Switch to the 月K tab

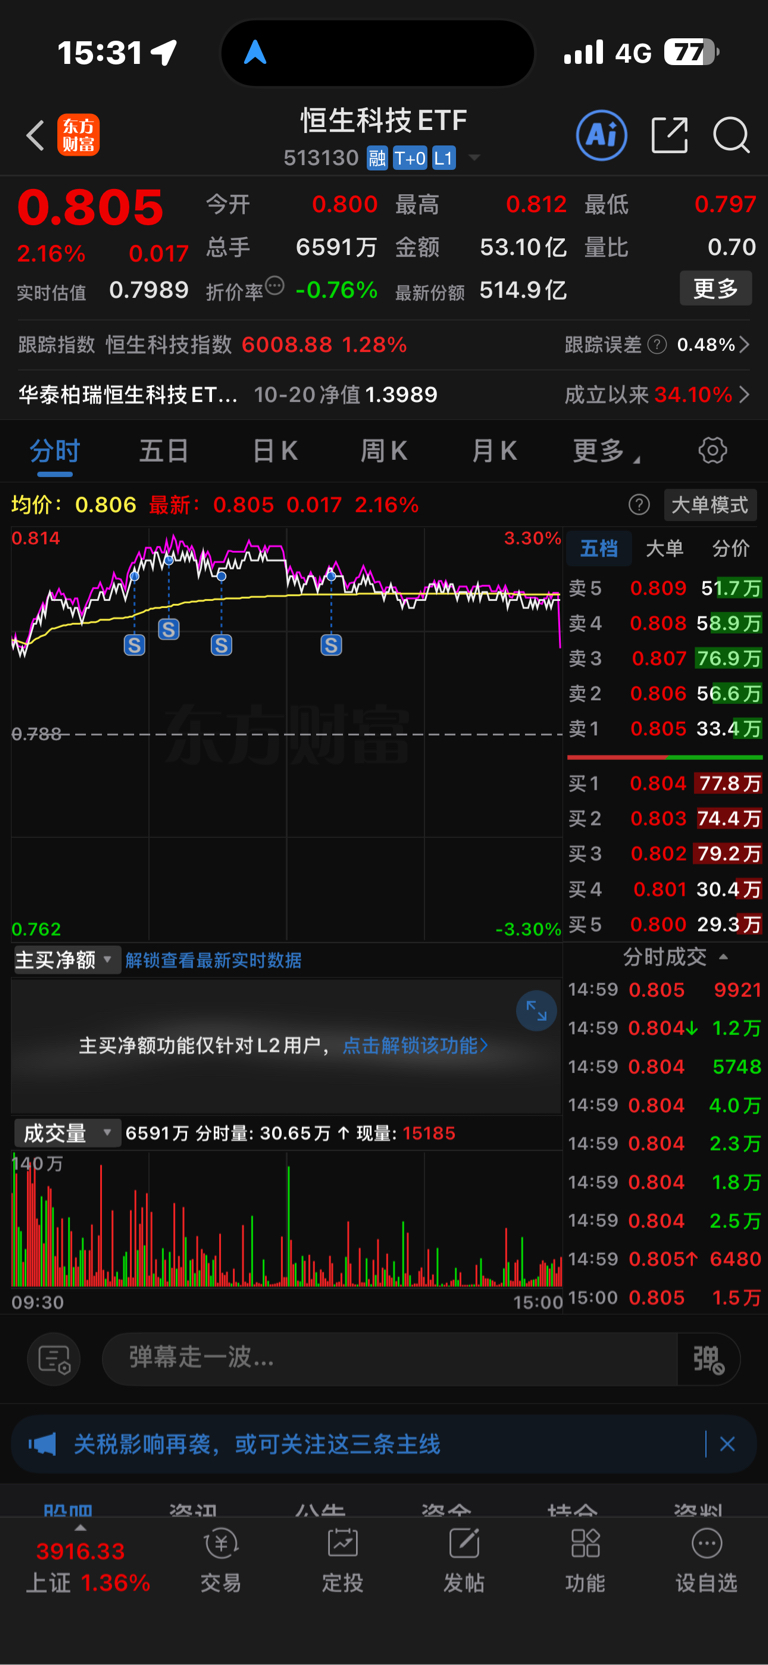(x=494, y=451)
